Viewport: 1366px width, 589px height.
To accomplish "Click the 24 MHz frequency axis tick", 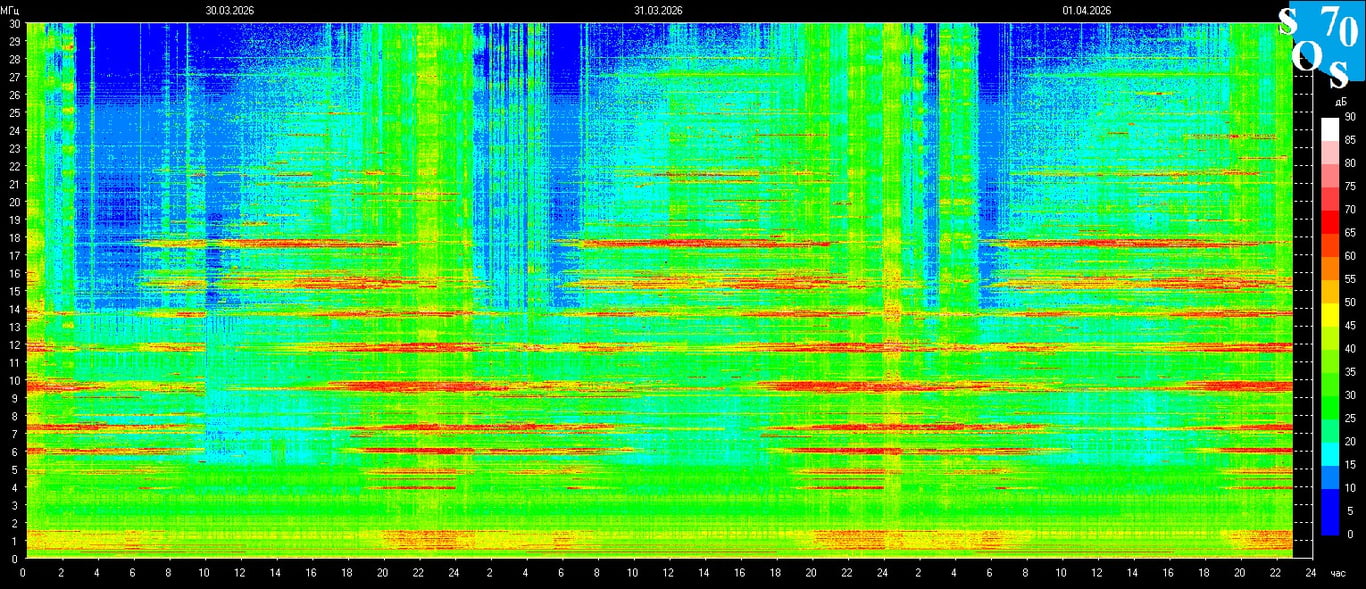I will click(14, 130).
